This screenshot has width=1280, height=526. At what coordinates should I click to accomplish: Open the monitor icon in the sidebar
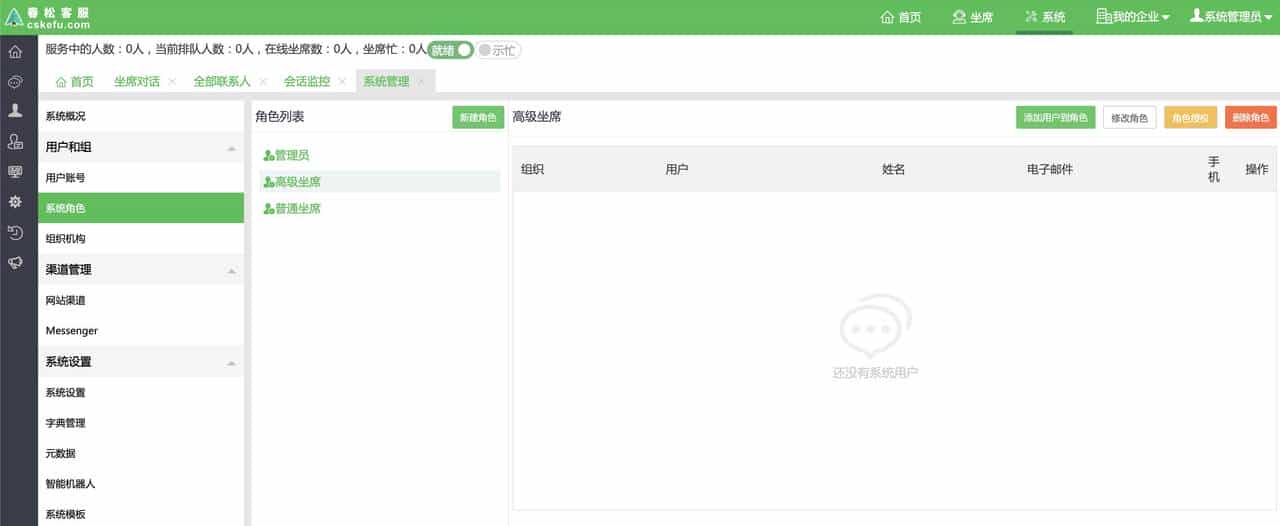tap(15, 172)
